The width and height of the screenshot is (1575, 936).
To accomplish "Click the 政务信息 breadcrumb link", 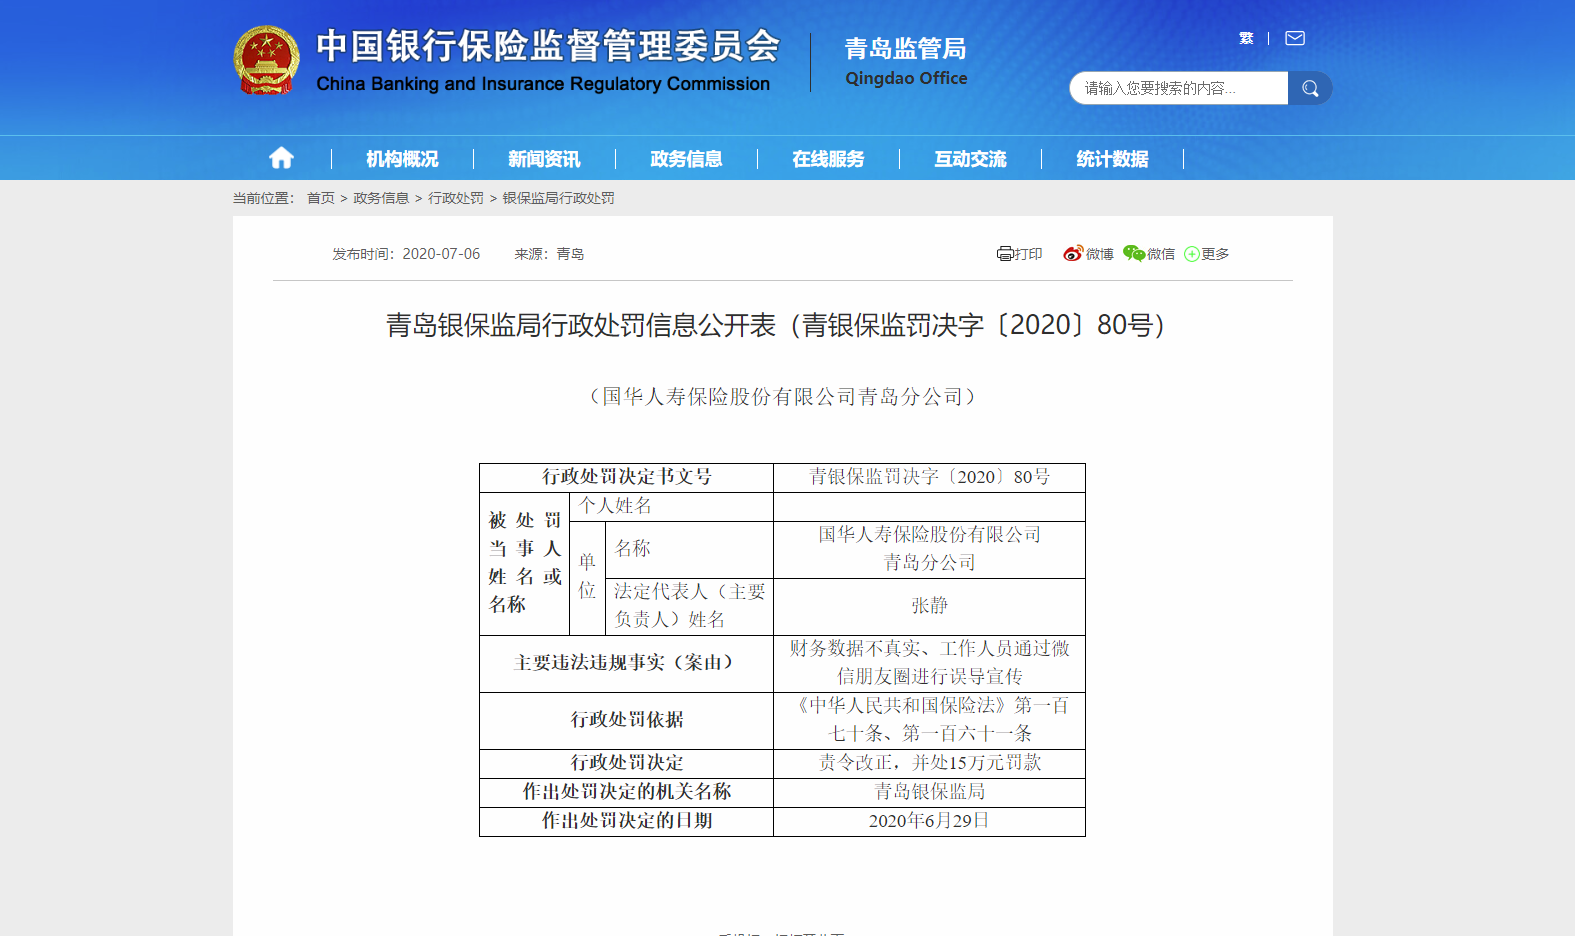I will point(381,198).
